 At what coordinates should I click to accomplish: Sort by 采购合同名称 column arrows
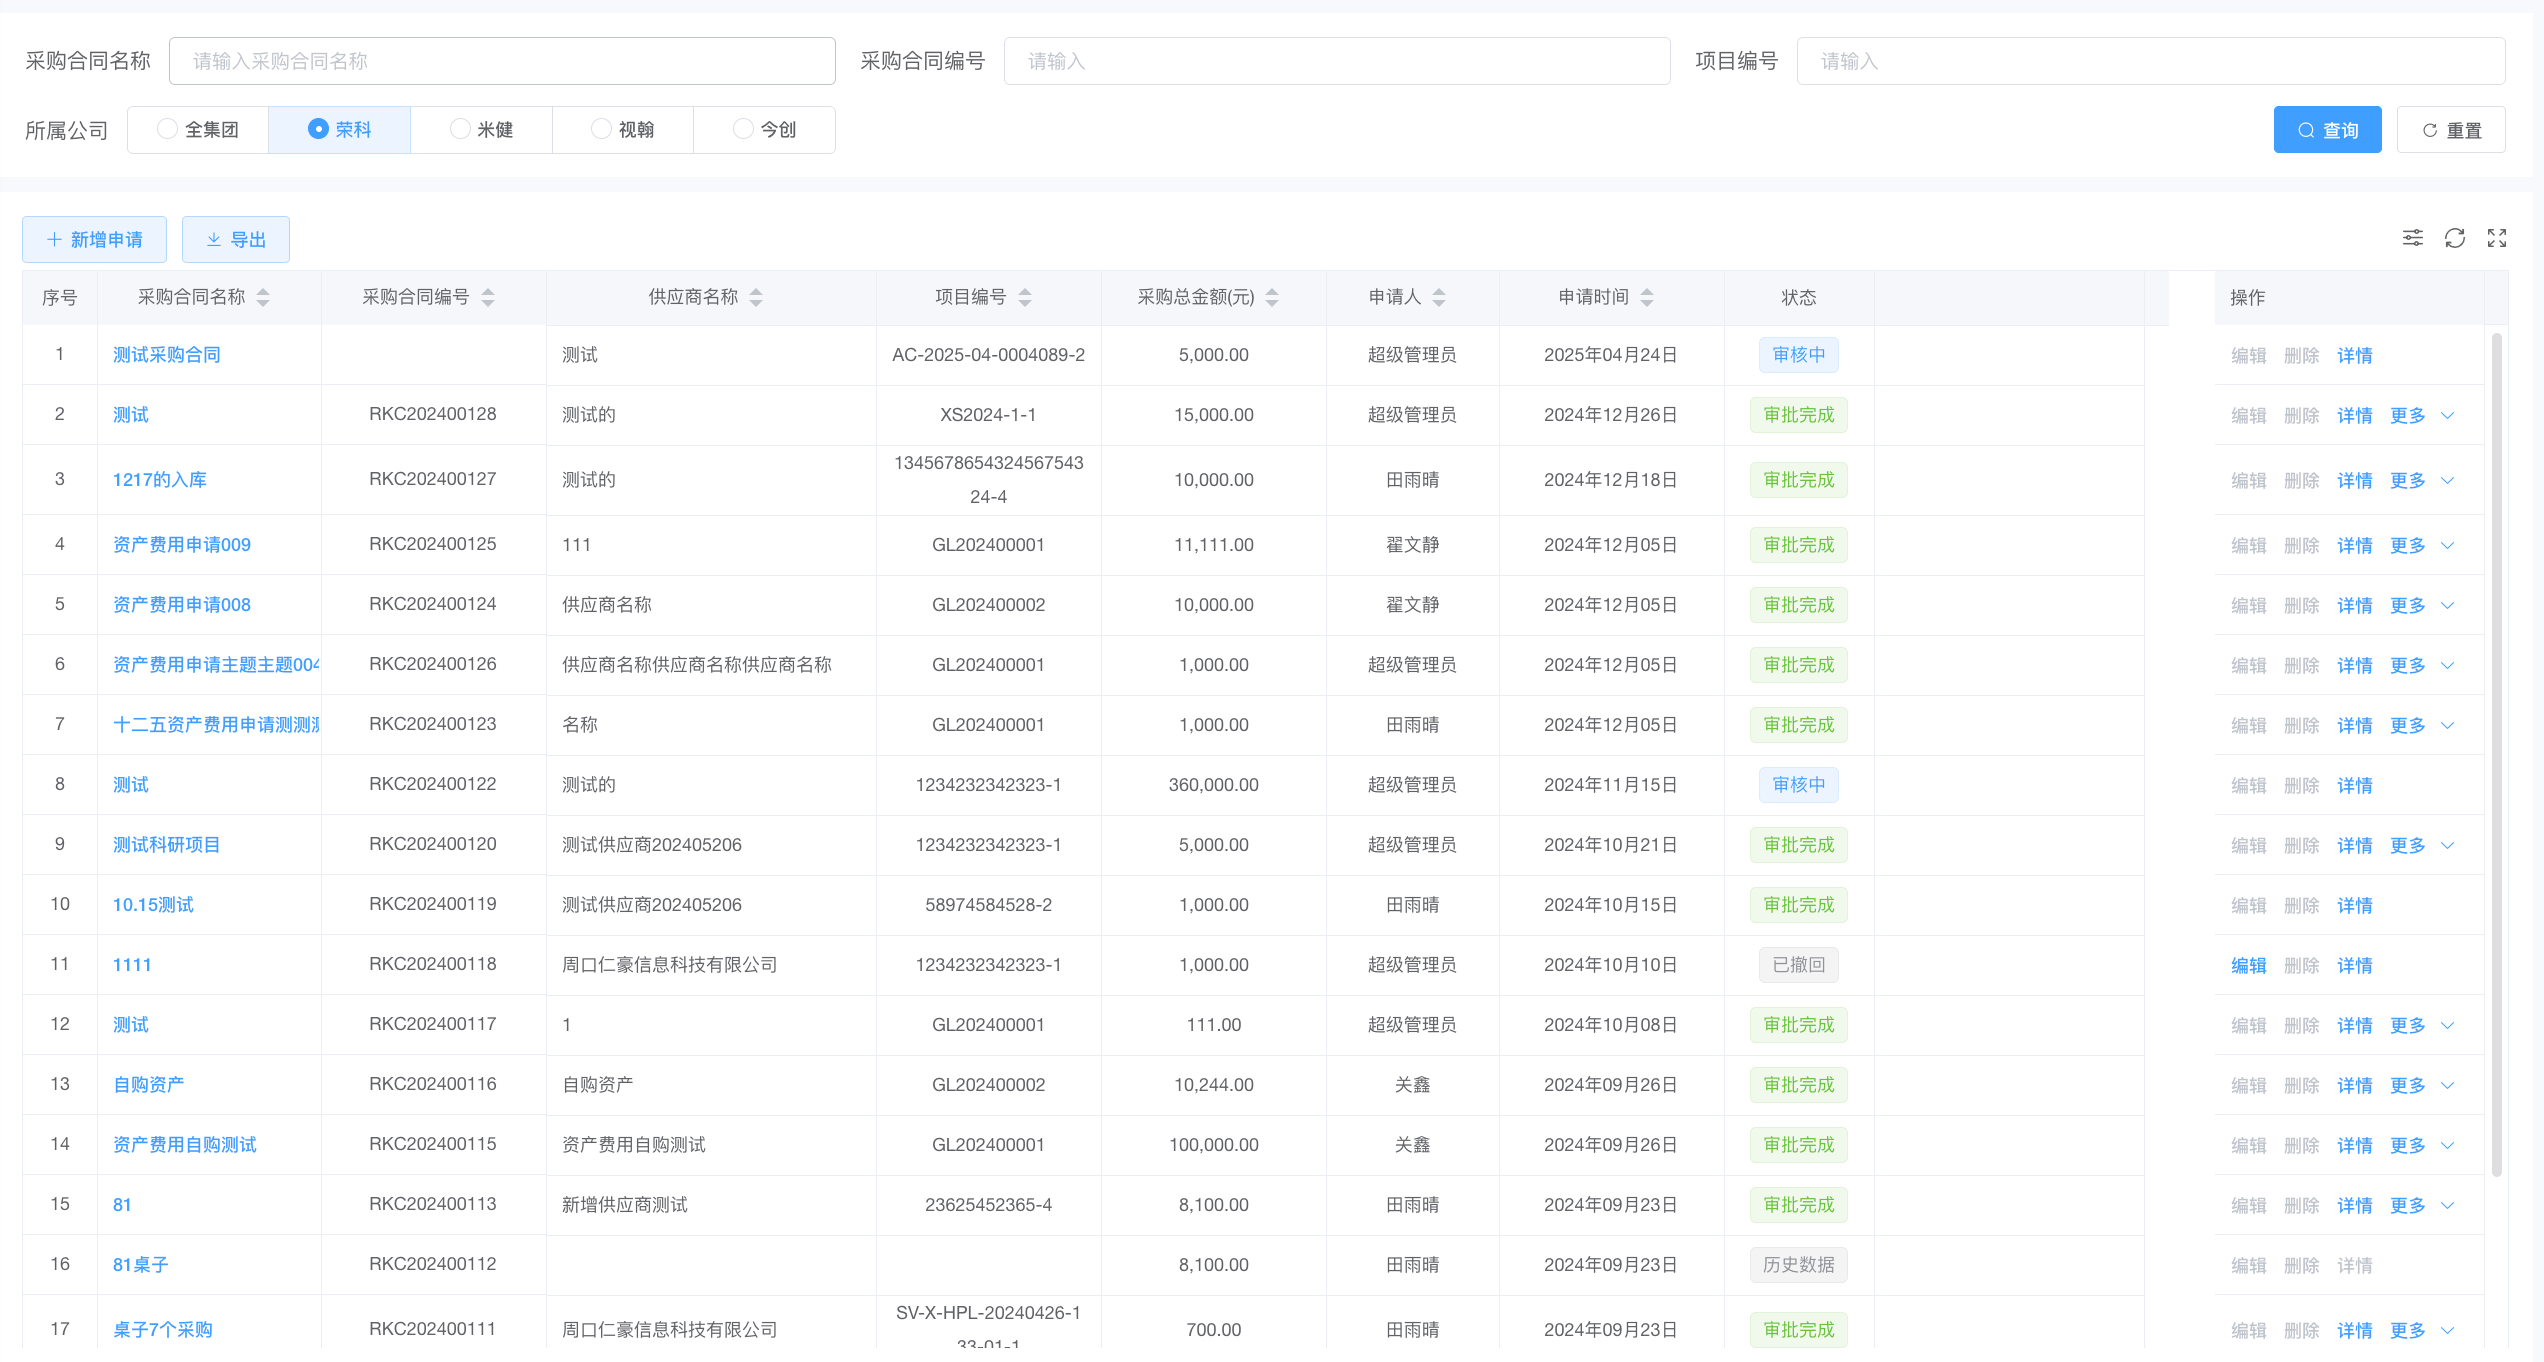point(263,297)
